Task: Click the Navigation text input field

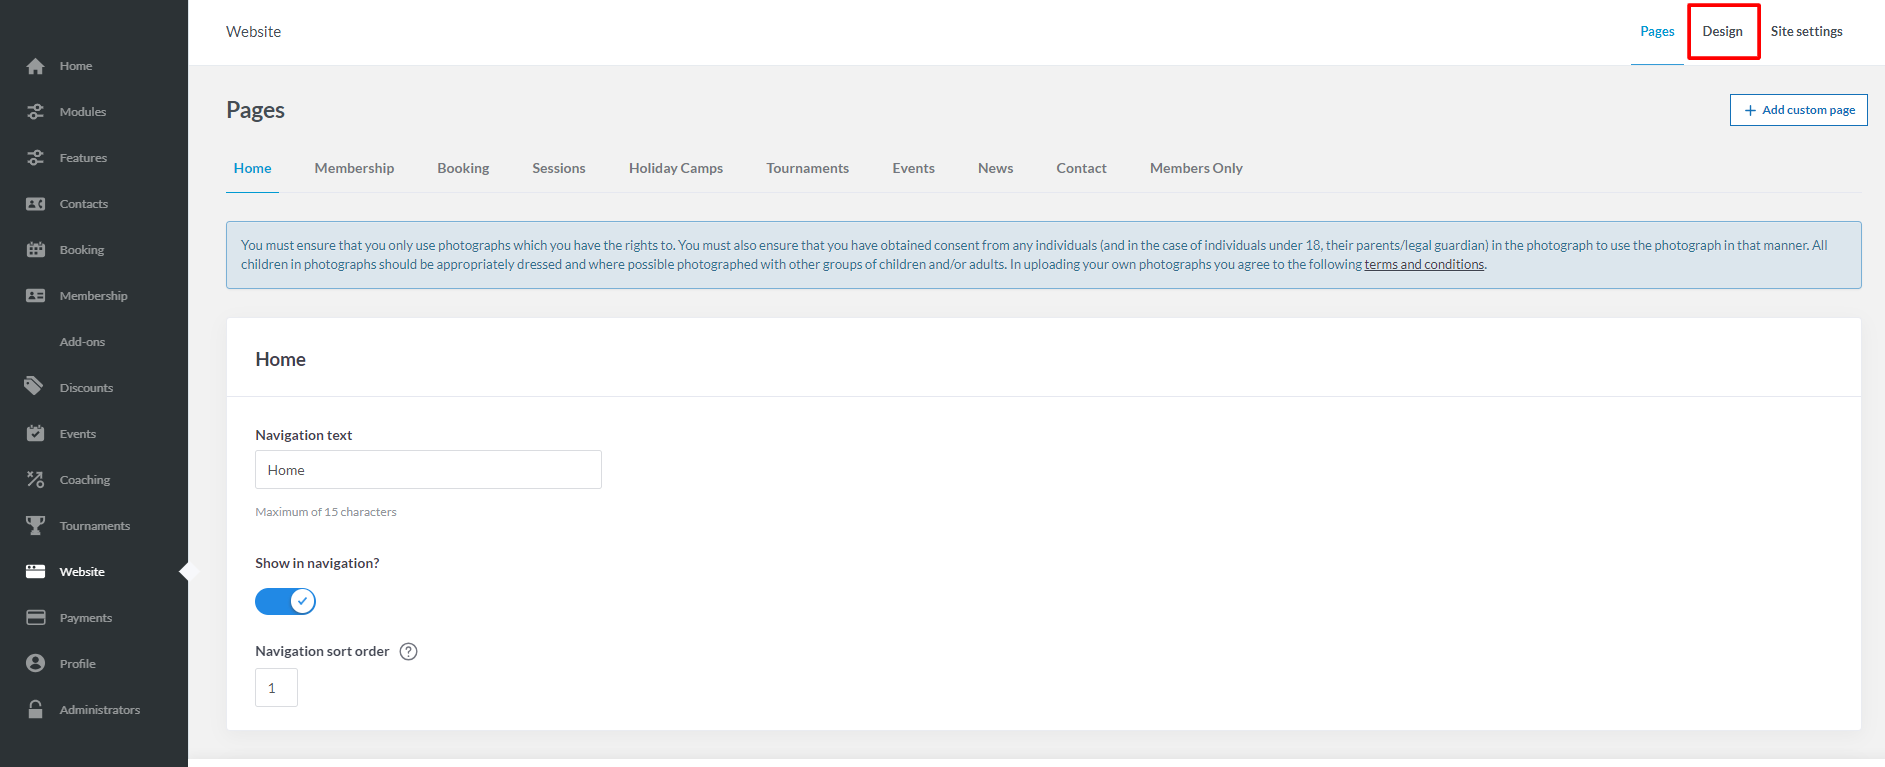Action: [x=428, y=470]
